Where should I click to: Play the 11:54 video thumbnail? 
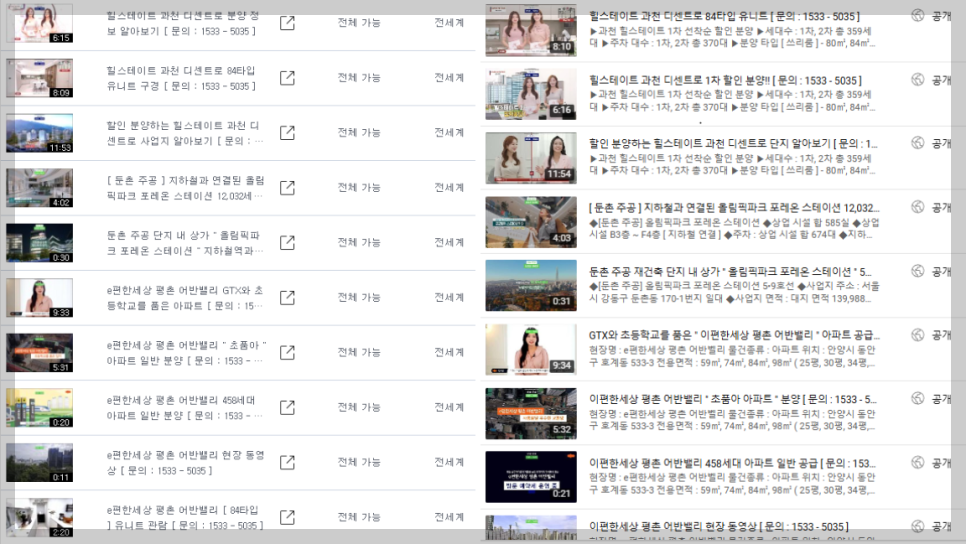pyautogui.click(x=531, y=158)
